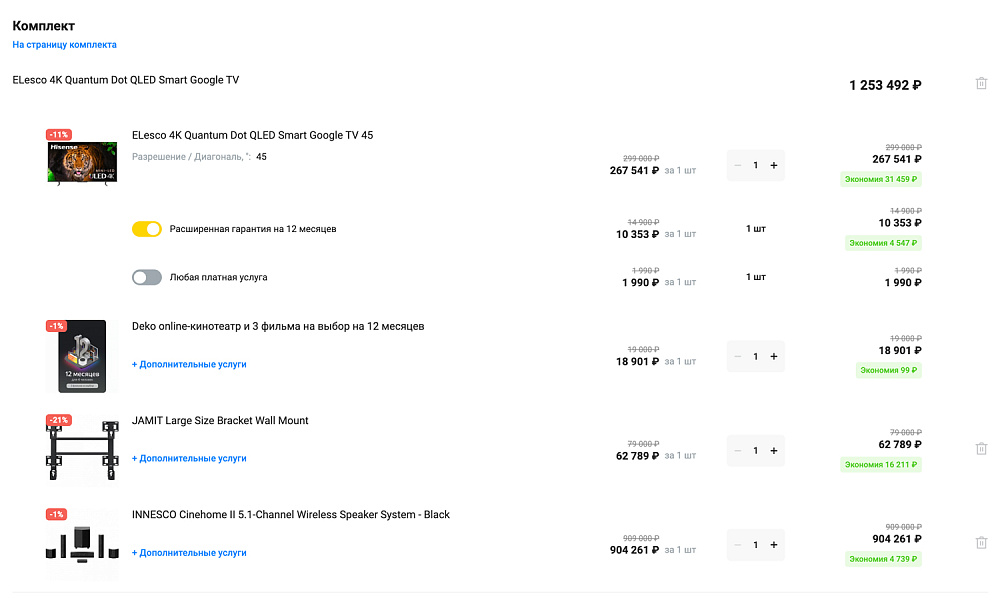Decrease JAMIT Wall Mount quantity with minus
The width and height of the screenshot is (1000, 600).
(738, 451)
